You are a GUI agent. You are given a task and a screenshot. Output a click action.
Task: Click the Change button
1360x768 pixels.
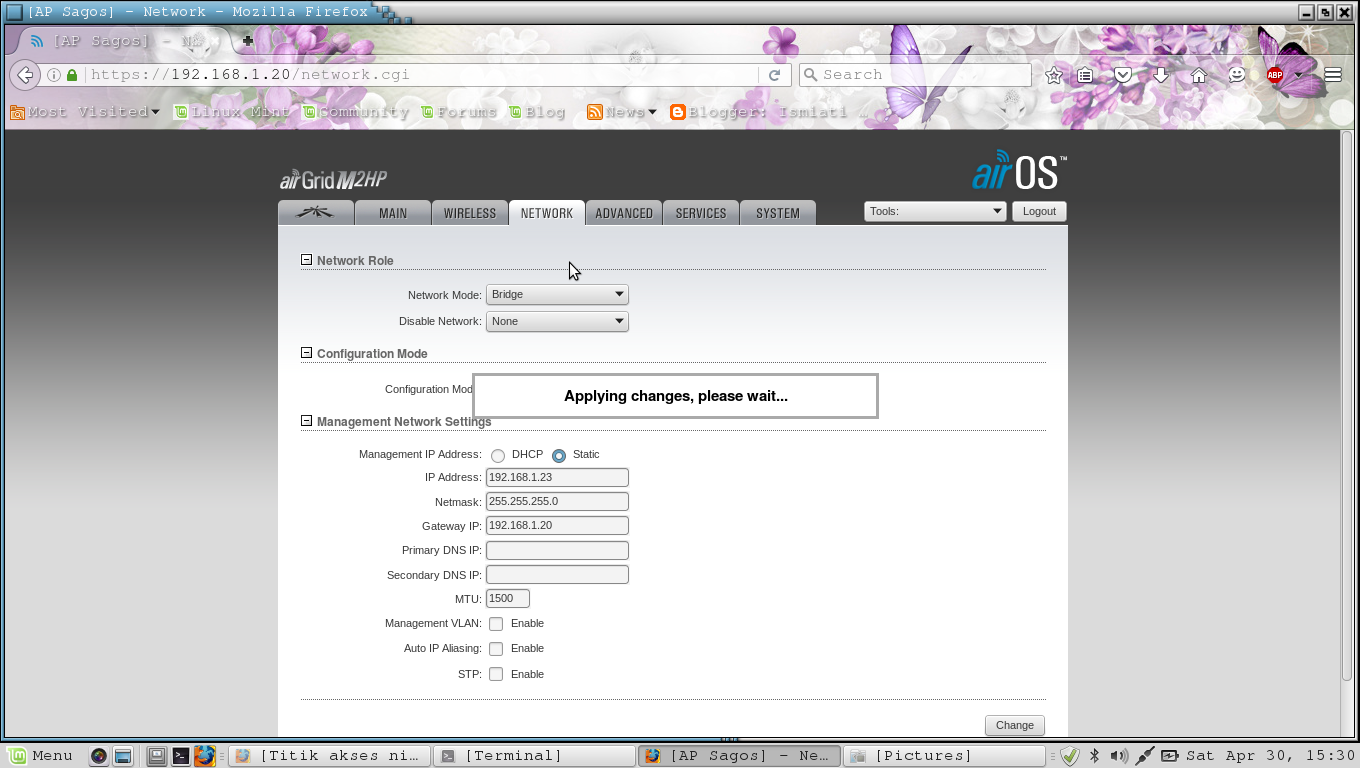[x=1014, y=725]
